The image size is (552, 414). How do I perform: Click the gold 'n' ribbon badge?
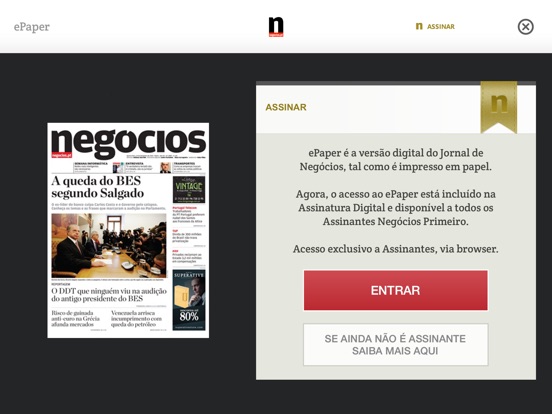[499, 107]
